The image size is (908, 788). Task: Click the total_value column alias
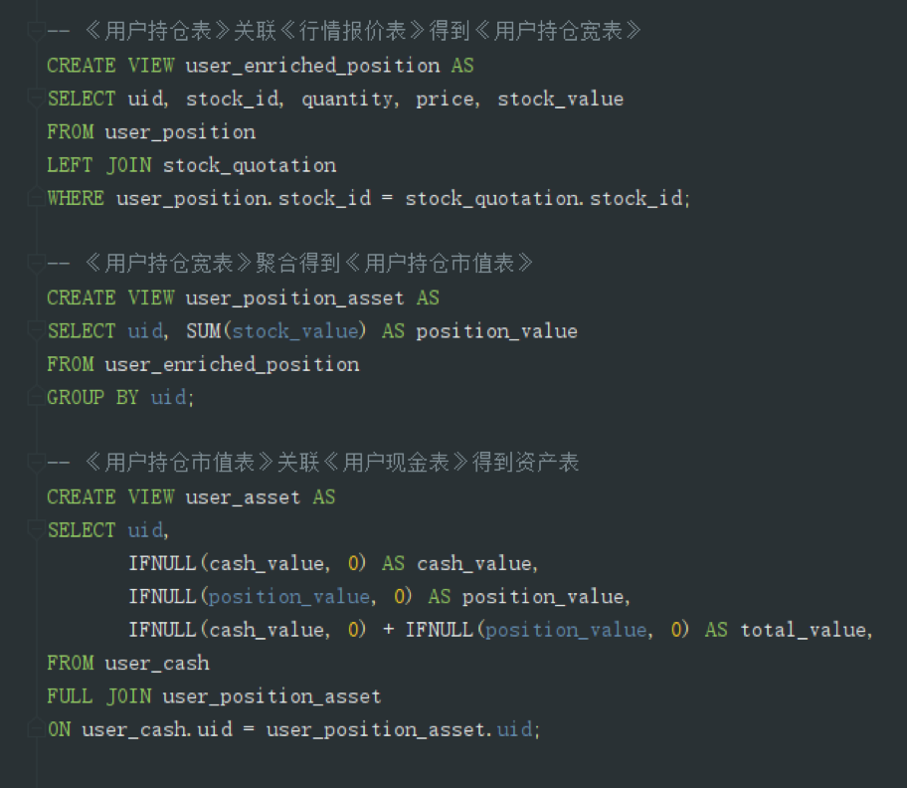(804, 630)
